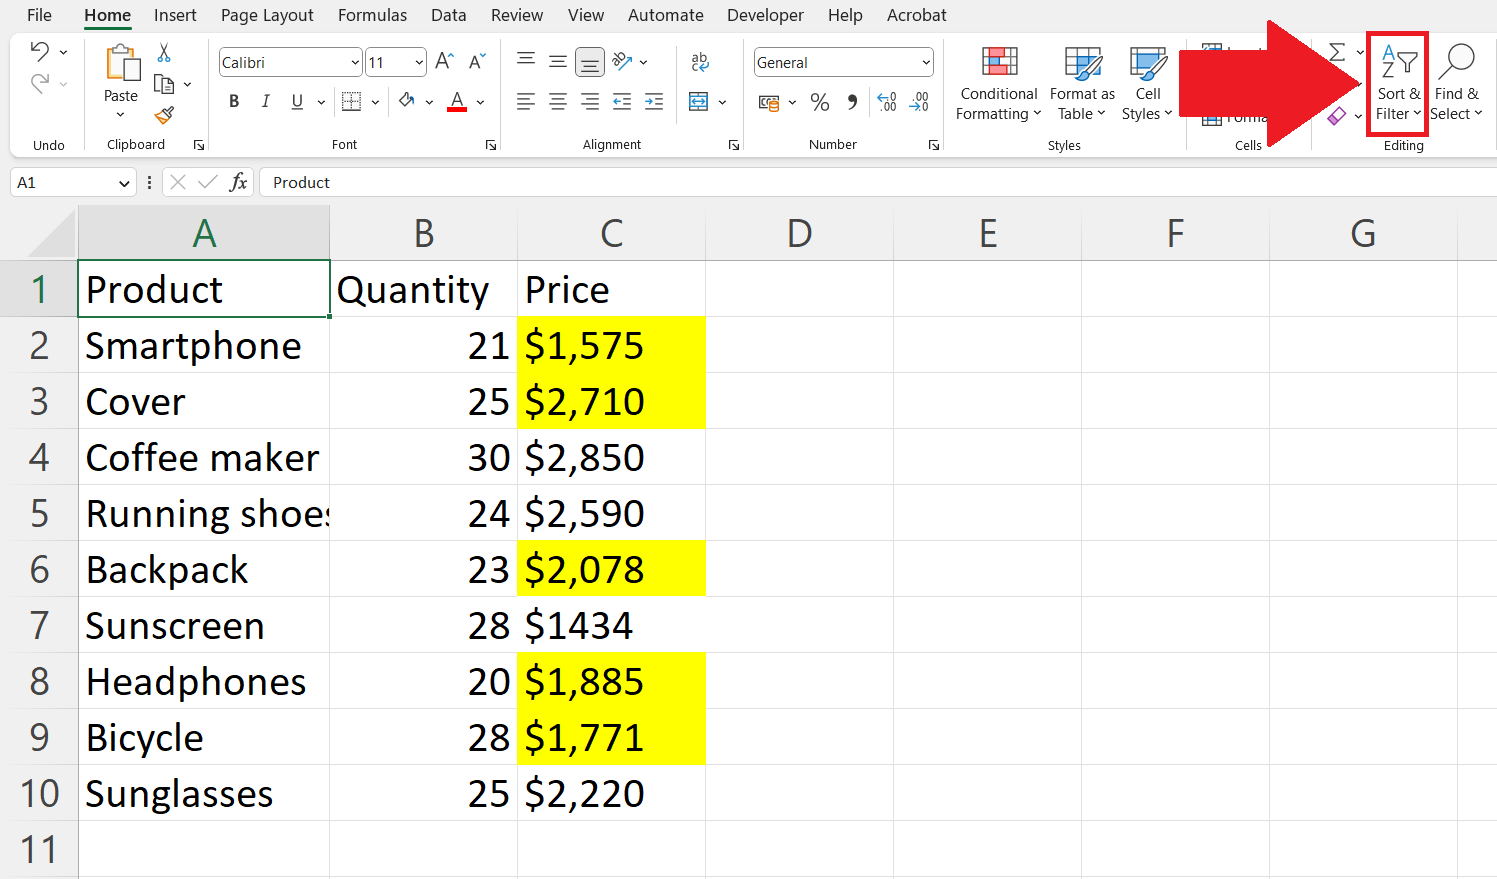Select the Wrap Text icon

click(700, 62)
